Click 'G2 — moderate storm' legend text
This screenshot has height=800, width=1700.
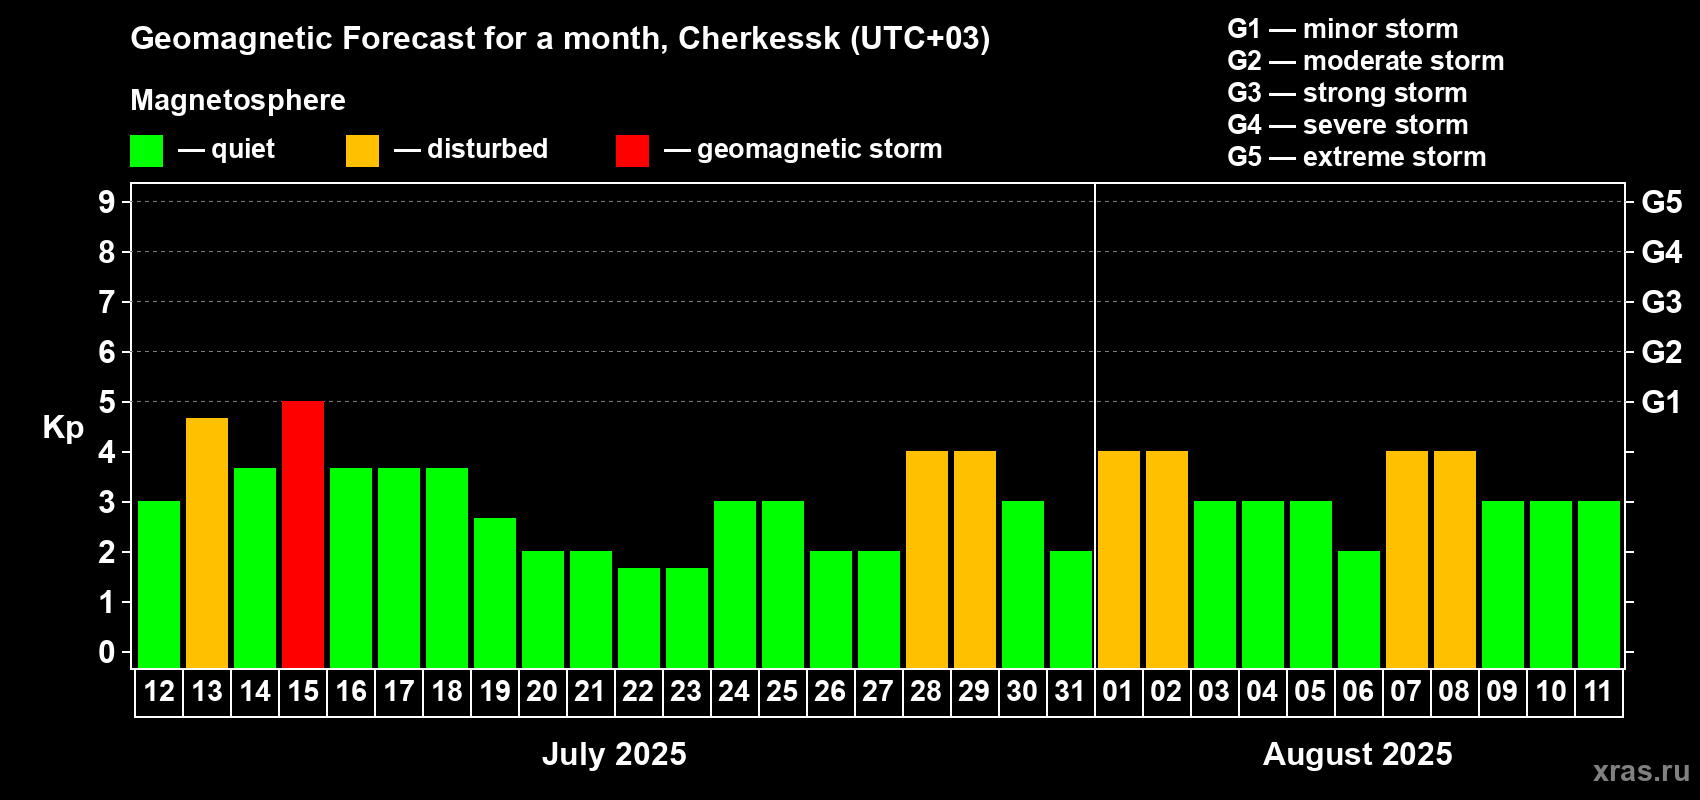[x=1366, y=61]
